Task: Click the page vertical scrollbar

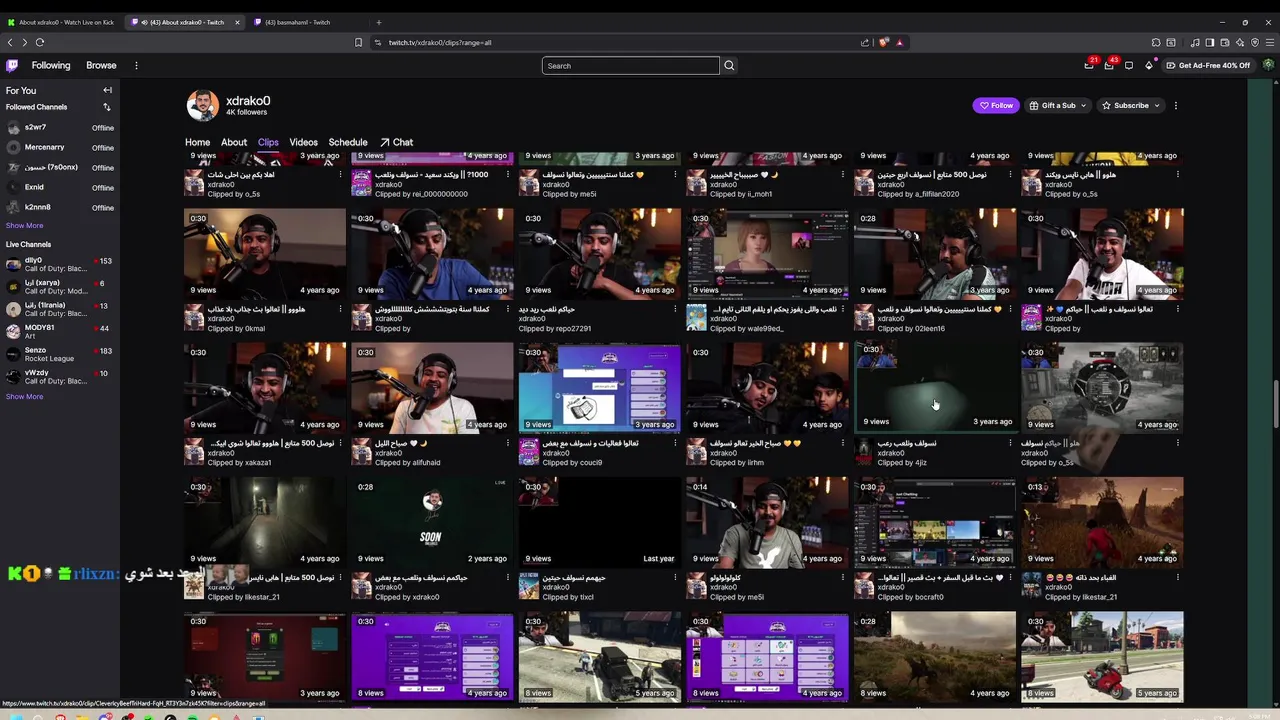Action: [x=1275, y=404]
